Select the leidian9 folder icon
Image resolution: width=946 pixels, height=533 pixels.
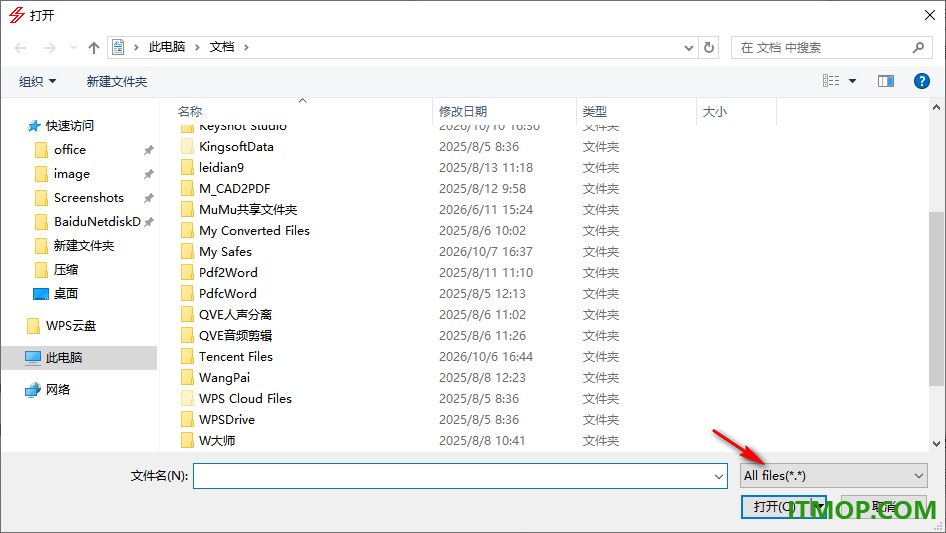187,167
